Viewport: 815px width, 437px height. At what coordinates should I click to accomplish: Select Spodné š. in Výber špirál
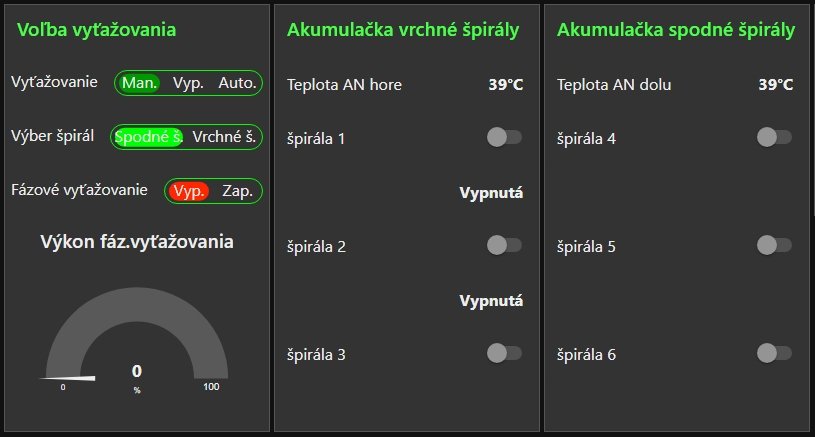click(x=148, y=137)
